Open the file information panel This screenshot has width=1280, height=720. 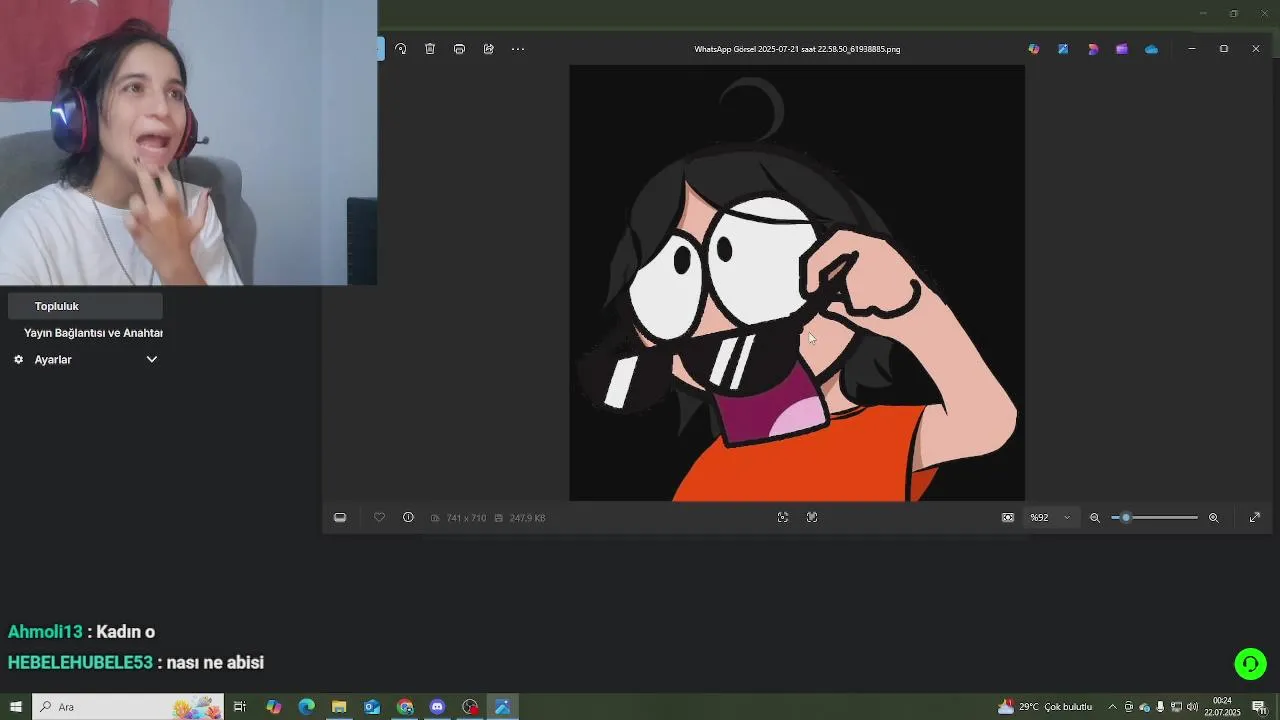click(408, 517)
